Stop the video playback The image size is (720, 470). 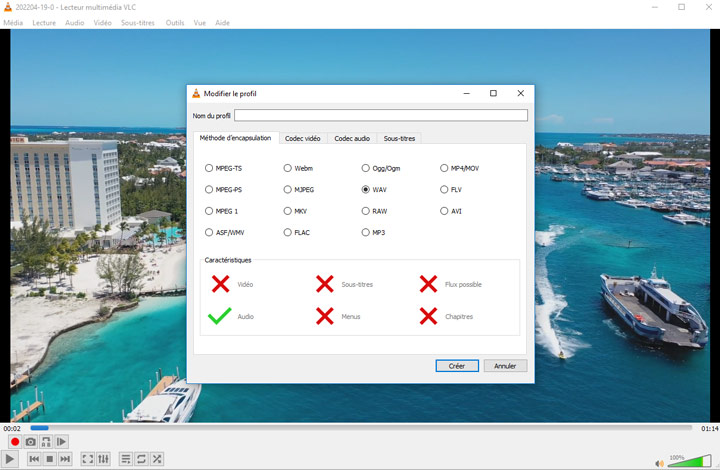tap(50, 459)
